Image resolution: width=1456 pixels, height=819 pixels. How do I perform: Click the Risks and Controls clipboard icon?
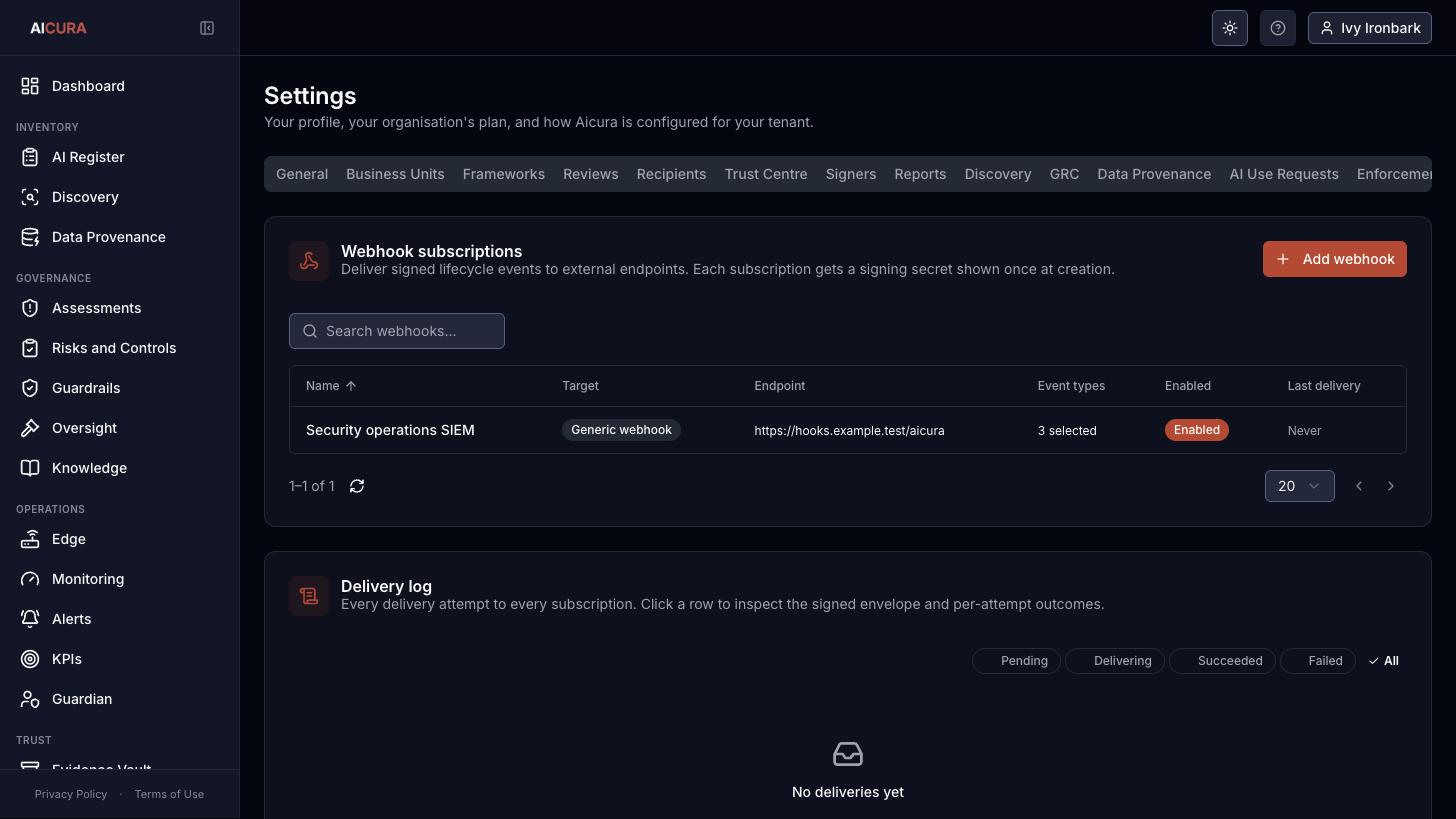30,348
